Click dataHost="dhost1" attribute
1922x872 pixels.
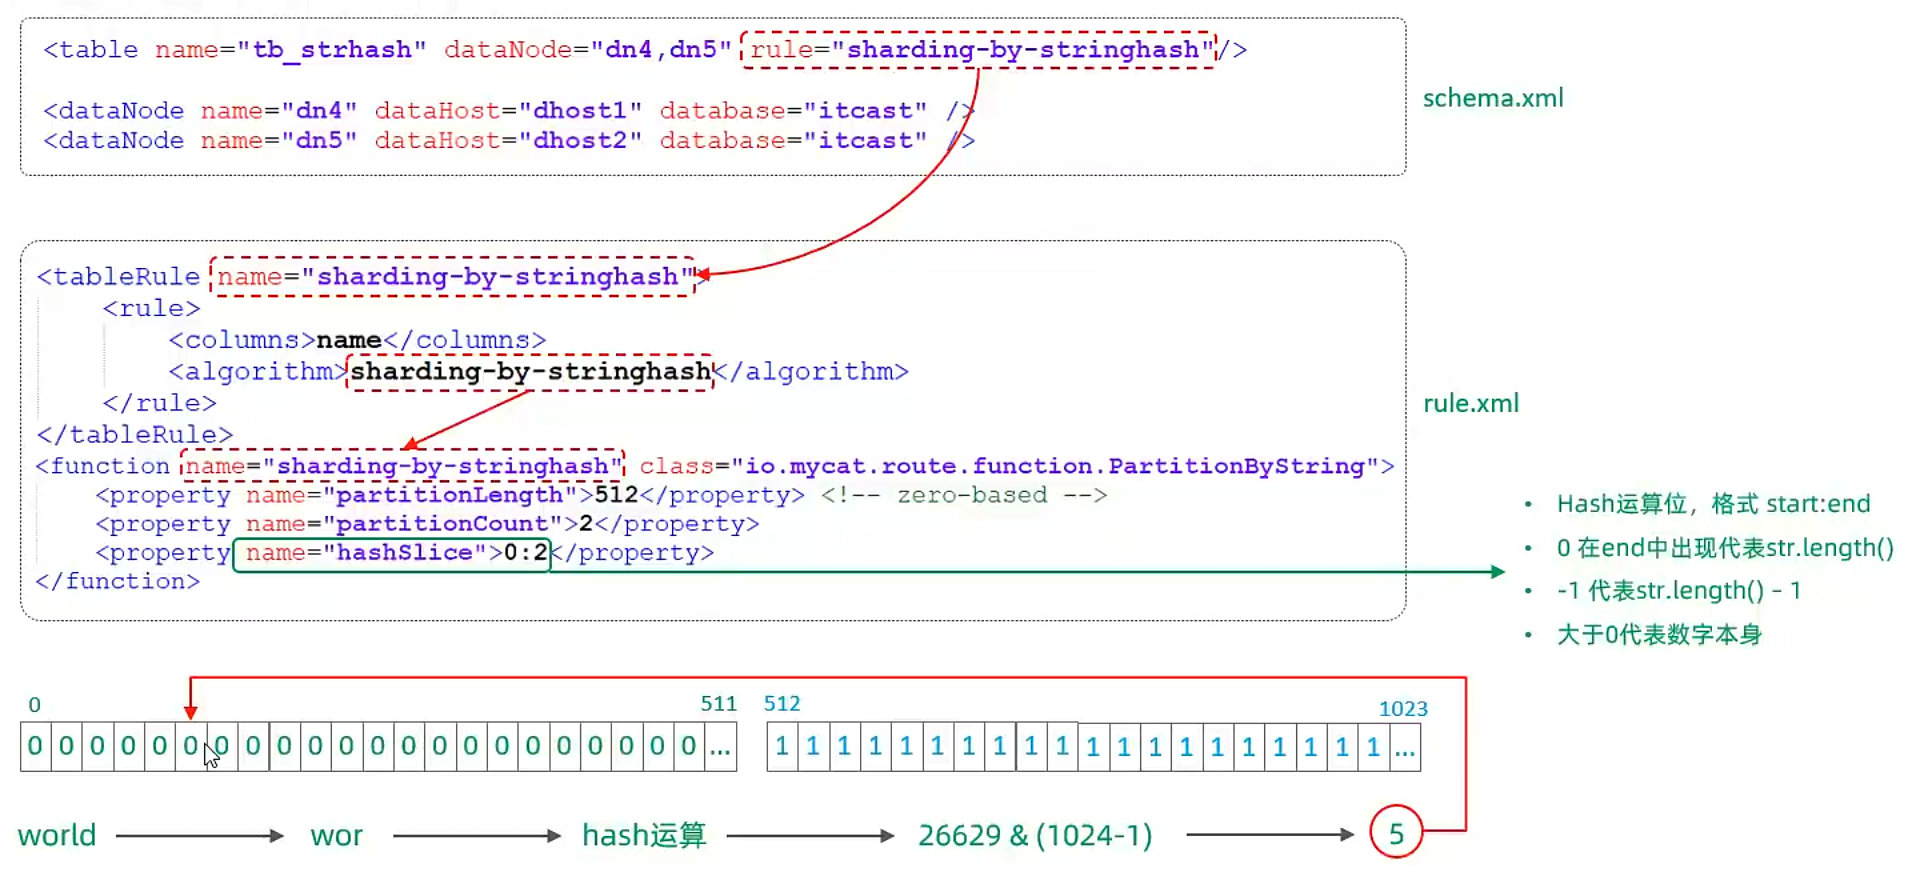click(x=508, y=111)
